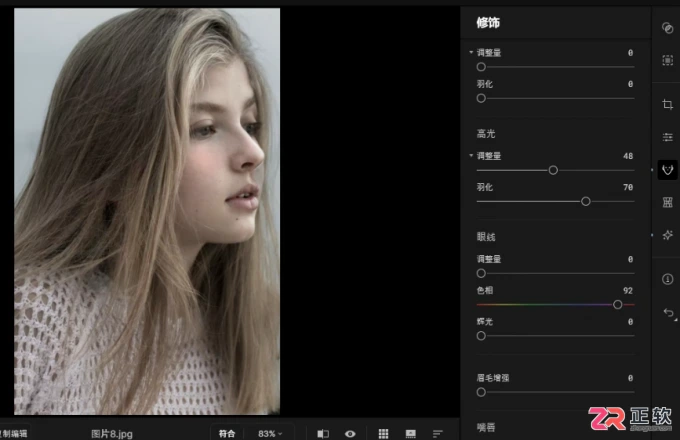Screen dimensions: 680x440
Task: Open the adjustment sliders panel icon
Action: pos(667,137)
